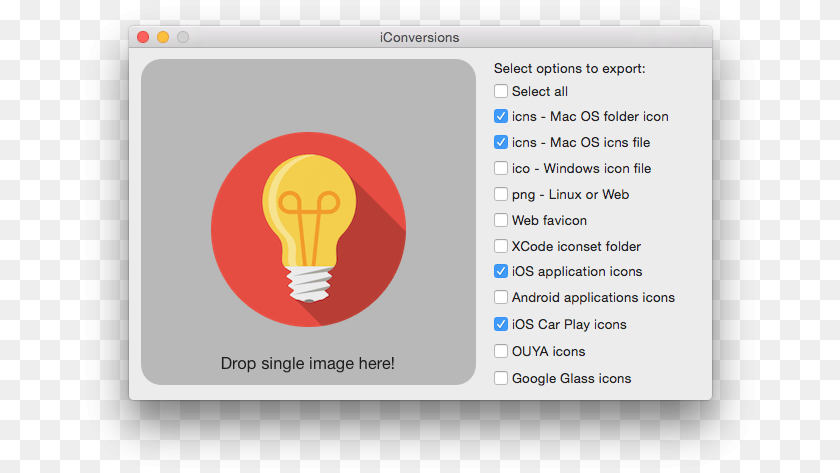Enable Google Glass icons export
This screenshot has width=840, height=473.
pos(500,378)
